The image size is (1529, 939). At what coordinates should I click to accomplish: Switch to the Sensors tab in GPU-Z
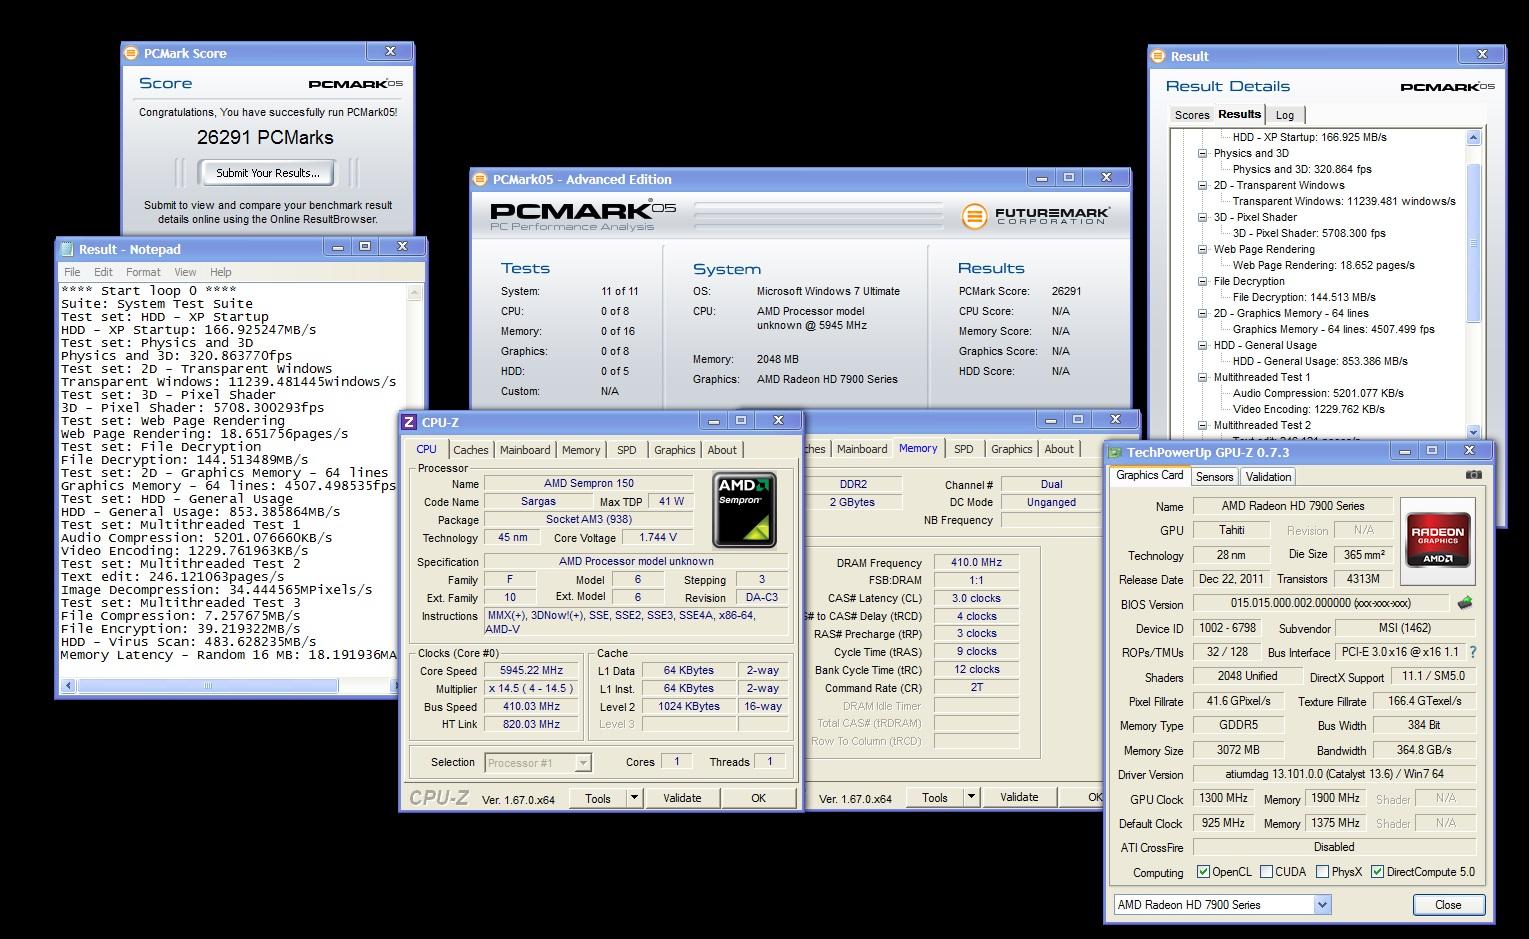(x=1214, y=477)
